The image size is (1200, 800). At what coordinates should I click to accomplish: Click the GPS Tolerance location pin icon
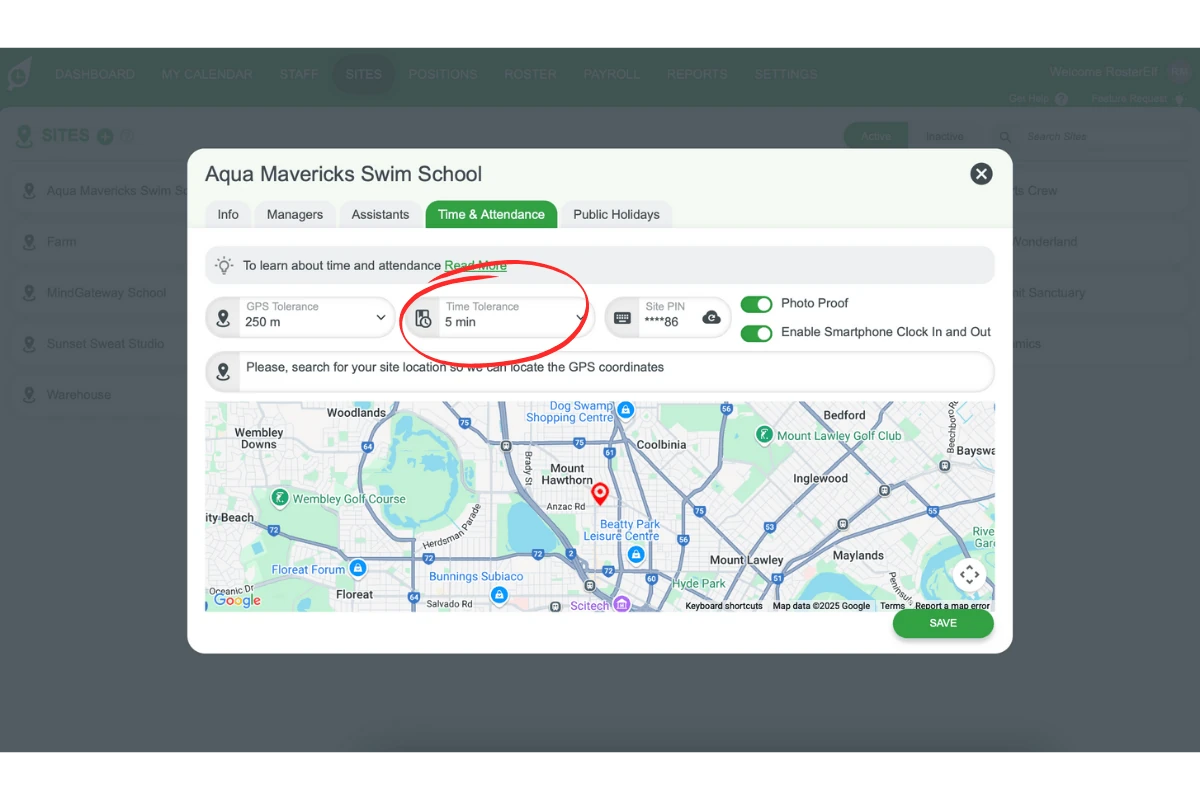223,318
